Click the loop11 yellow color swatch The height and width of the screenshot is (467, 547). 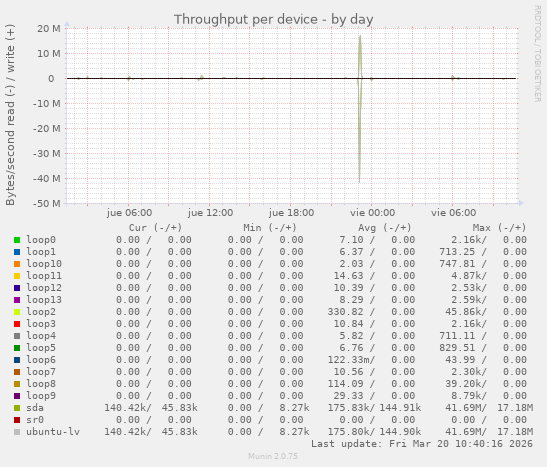pyautogui.click(x=17, y=276)
